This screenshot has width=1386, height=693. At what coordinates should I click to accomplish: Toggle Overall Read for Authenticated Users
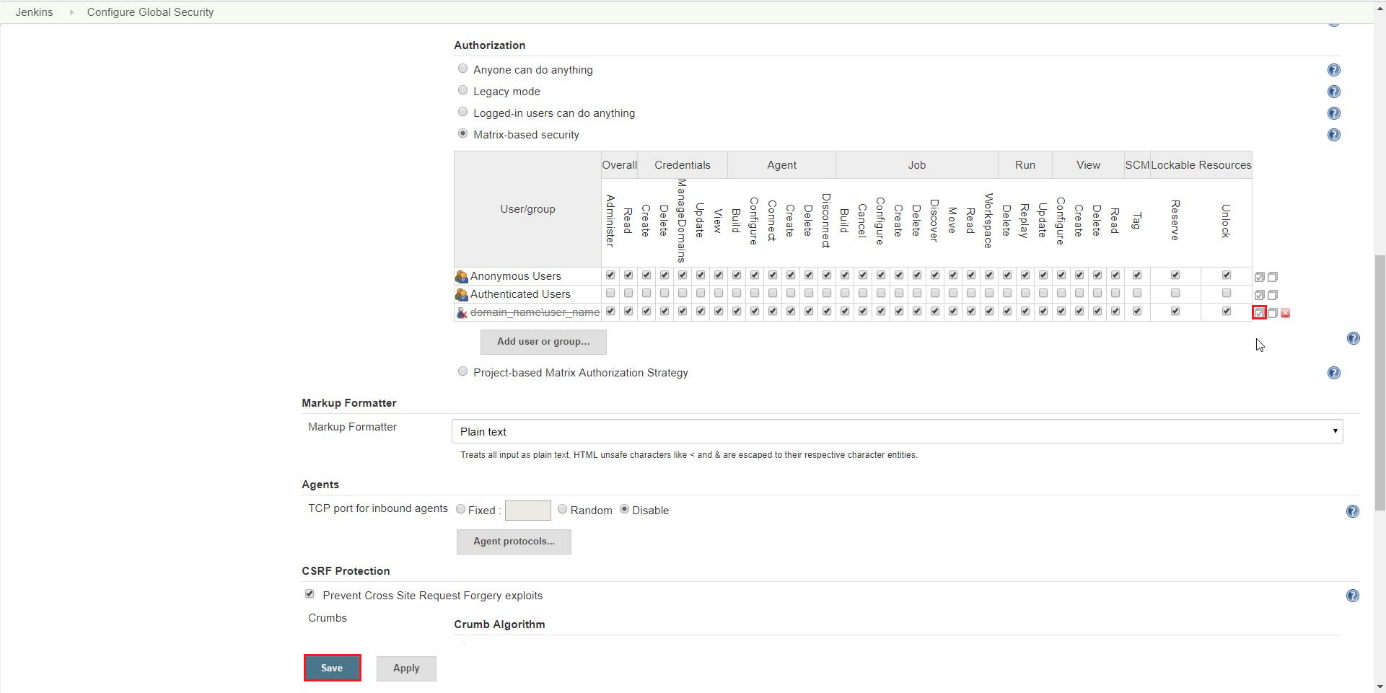(628, 294)
